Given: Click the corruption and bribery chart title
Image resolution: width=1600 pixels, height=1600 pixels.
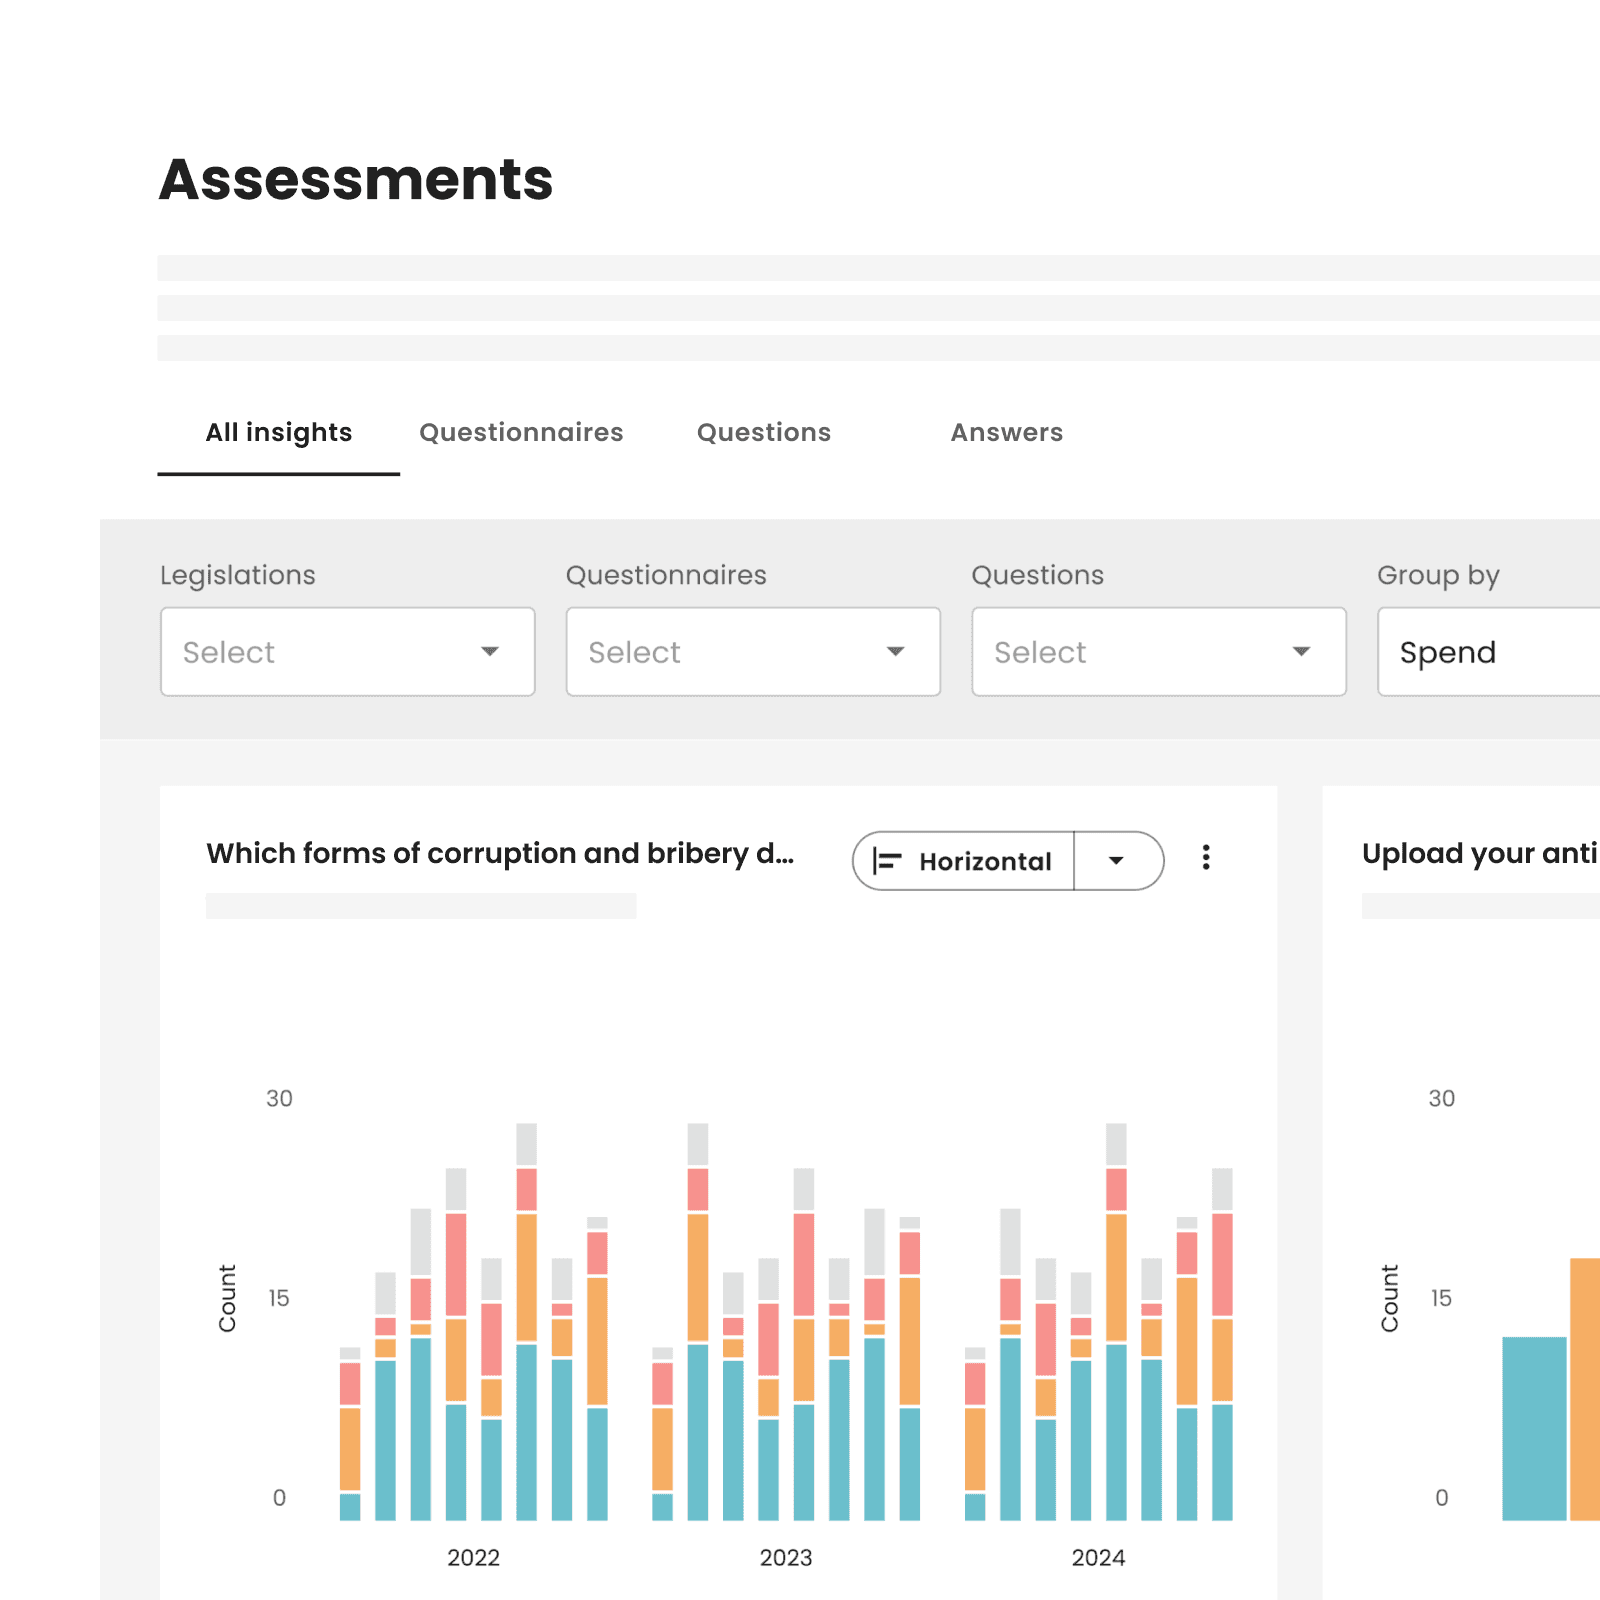Looking at the screenshot, I should (500, 853).
